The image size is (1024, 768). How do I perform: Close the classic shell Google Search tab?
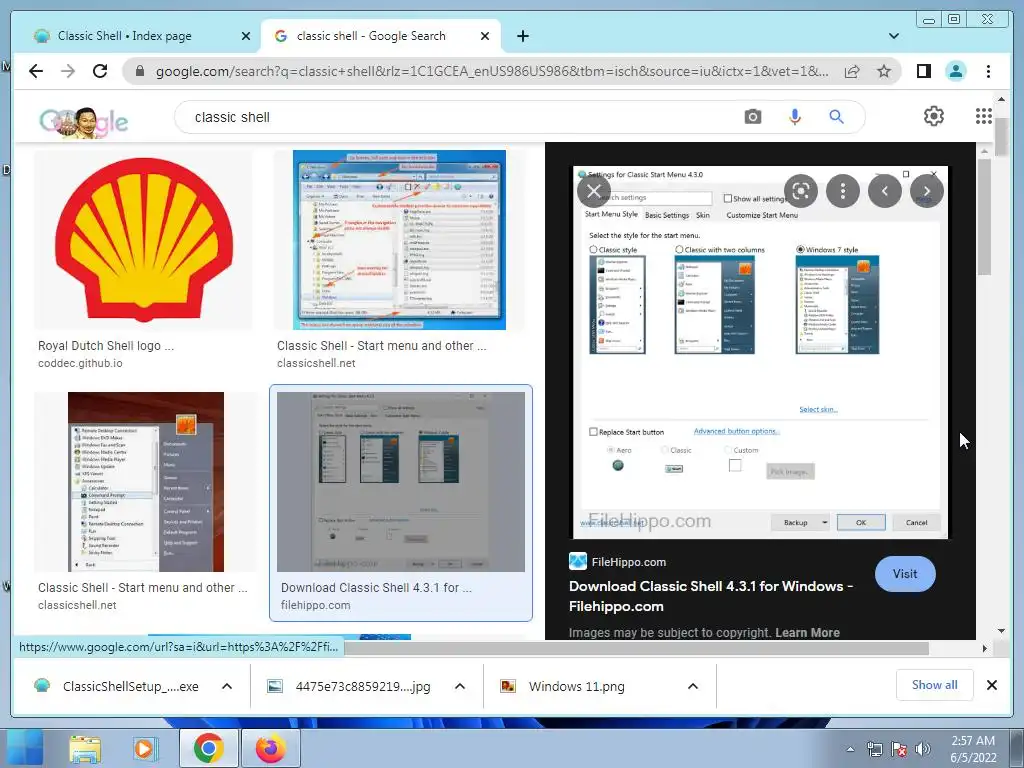click(x=485, y=36)
